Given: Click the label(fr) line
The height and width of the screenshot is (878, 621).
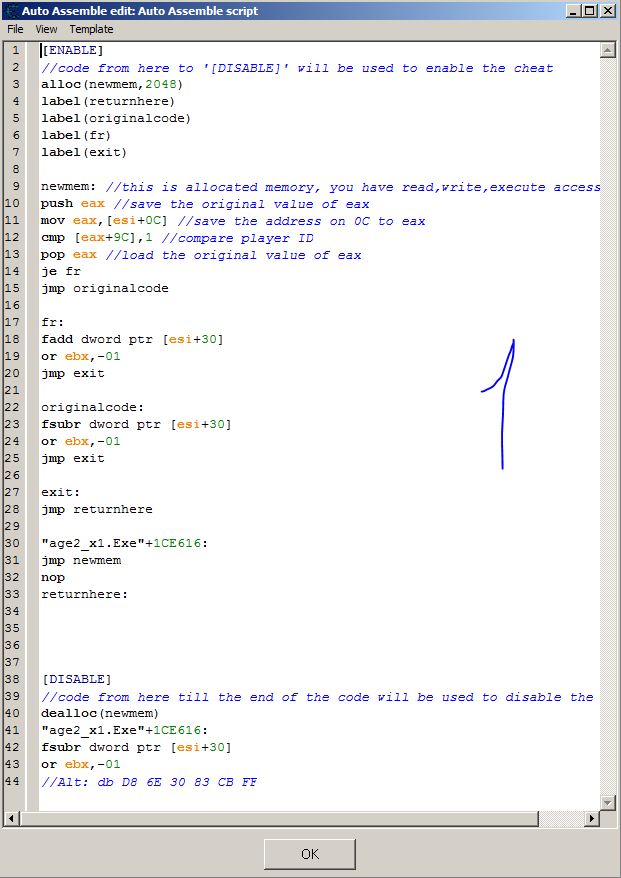Looking at the screenshot, I should pos(76,135).
